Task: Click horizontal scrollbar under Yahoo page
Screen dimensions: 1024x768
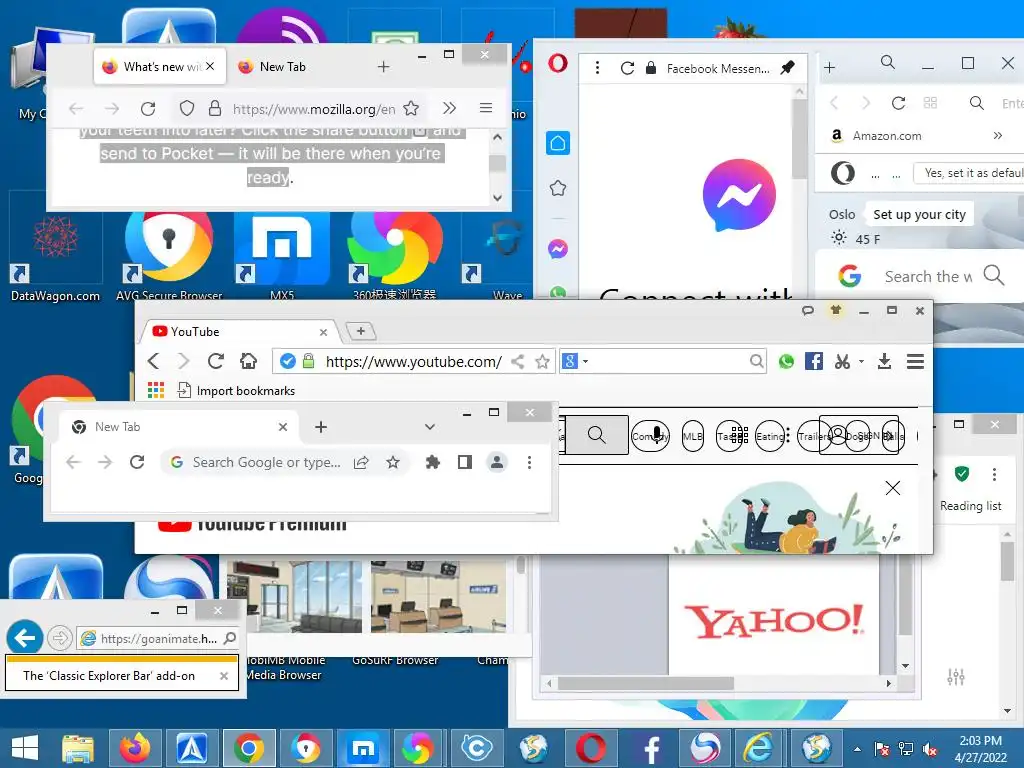Action: (647, 683)
